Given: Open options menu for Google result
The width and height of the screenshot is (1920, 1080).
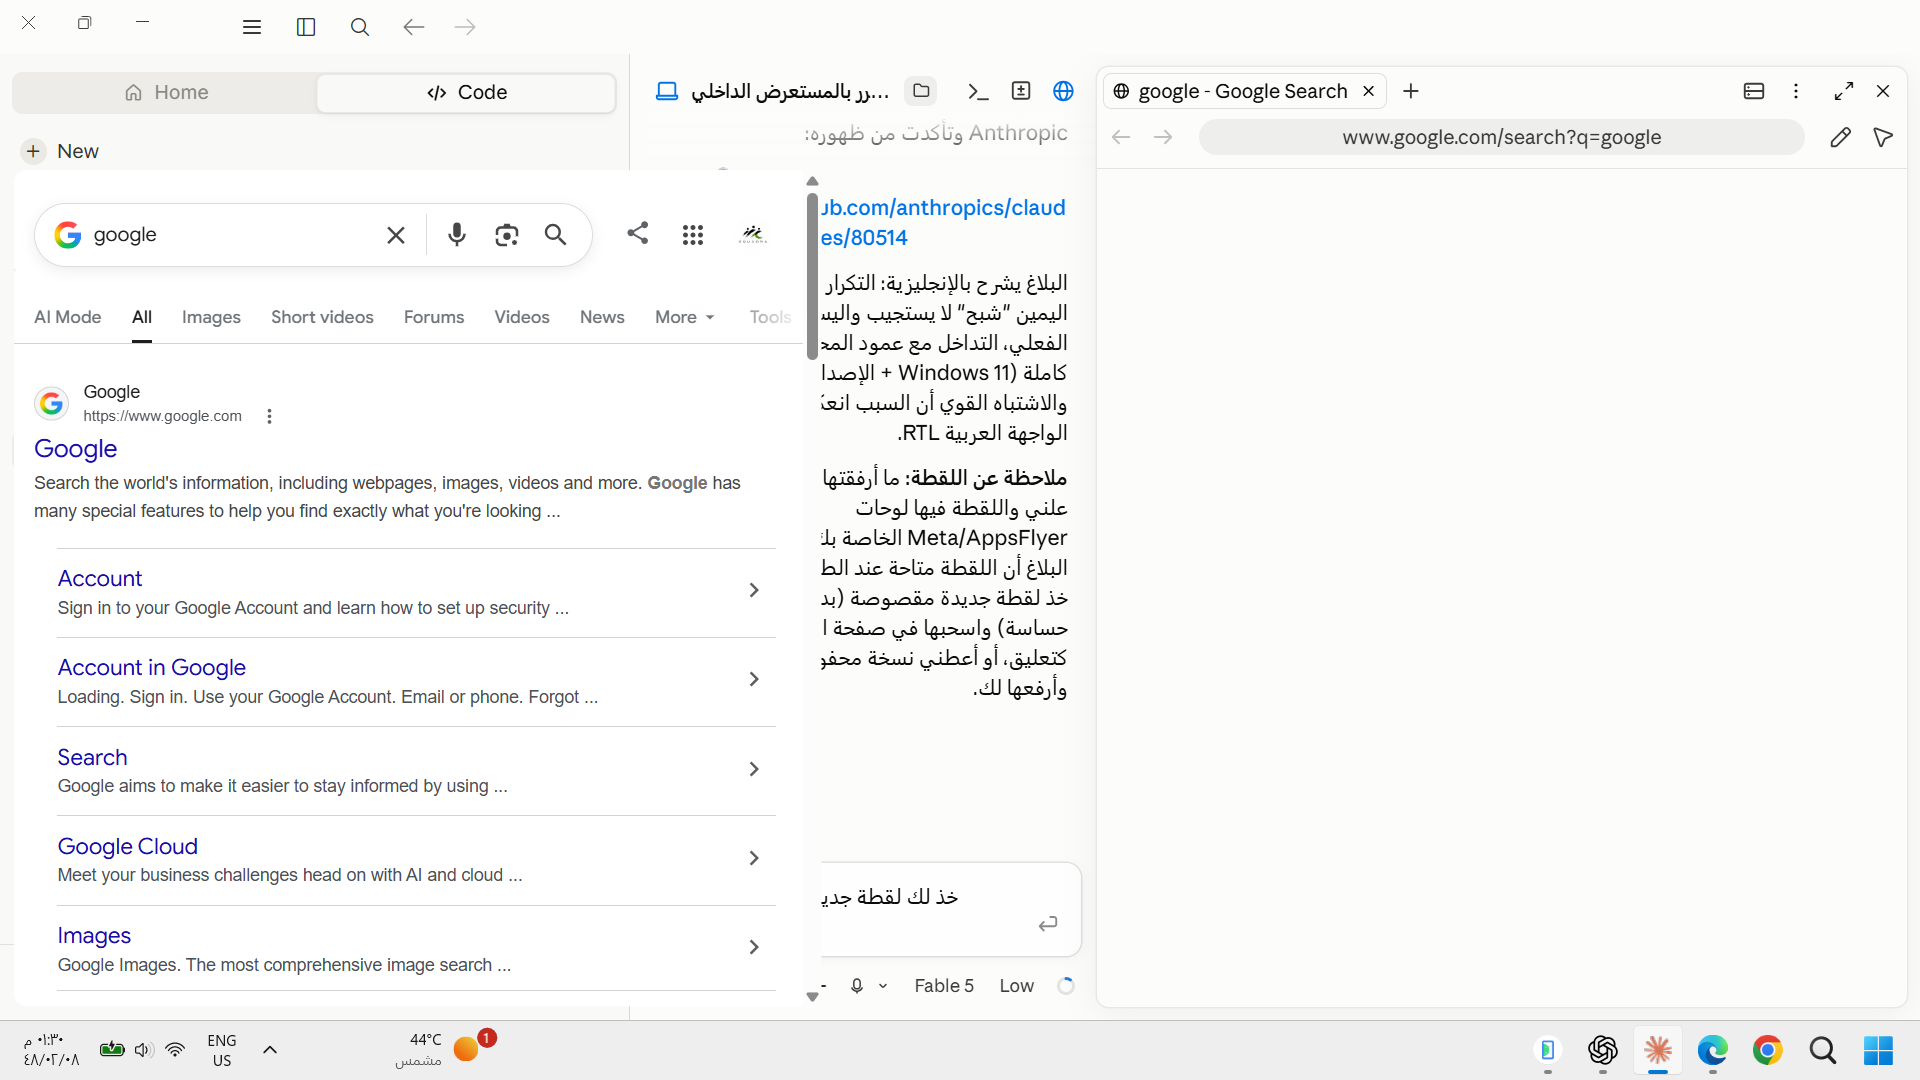Looking at the screenshot, I should (269, 416).
